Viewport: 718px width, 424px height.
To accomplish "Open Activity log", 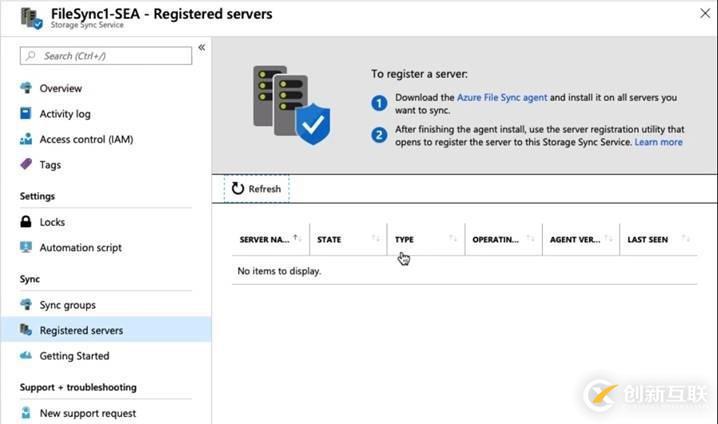I will click(x=65, y=114).
